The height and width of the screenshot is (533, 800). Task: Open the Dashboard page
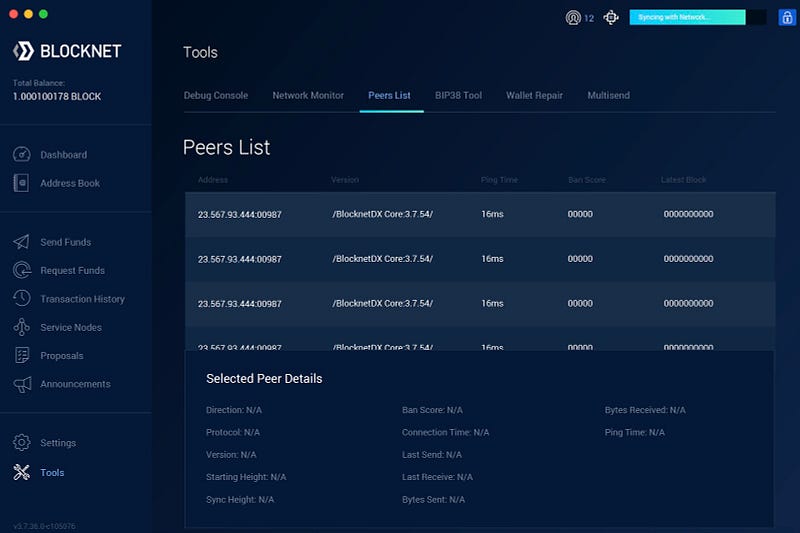(x=64, y=155)
